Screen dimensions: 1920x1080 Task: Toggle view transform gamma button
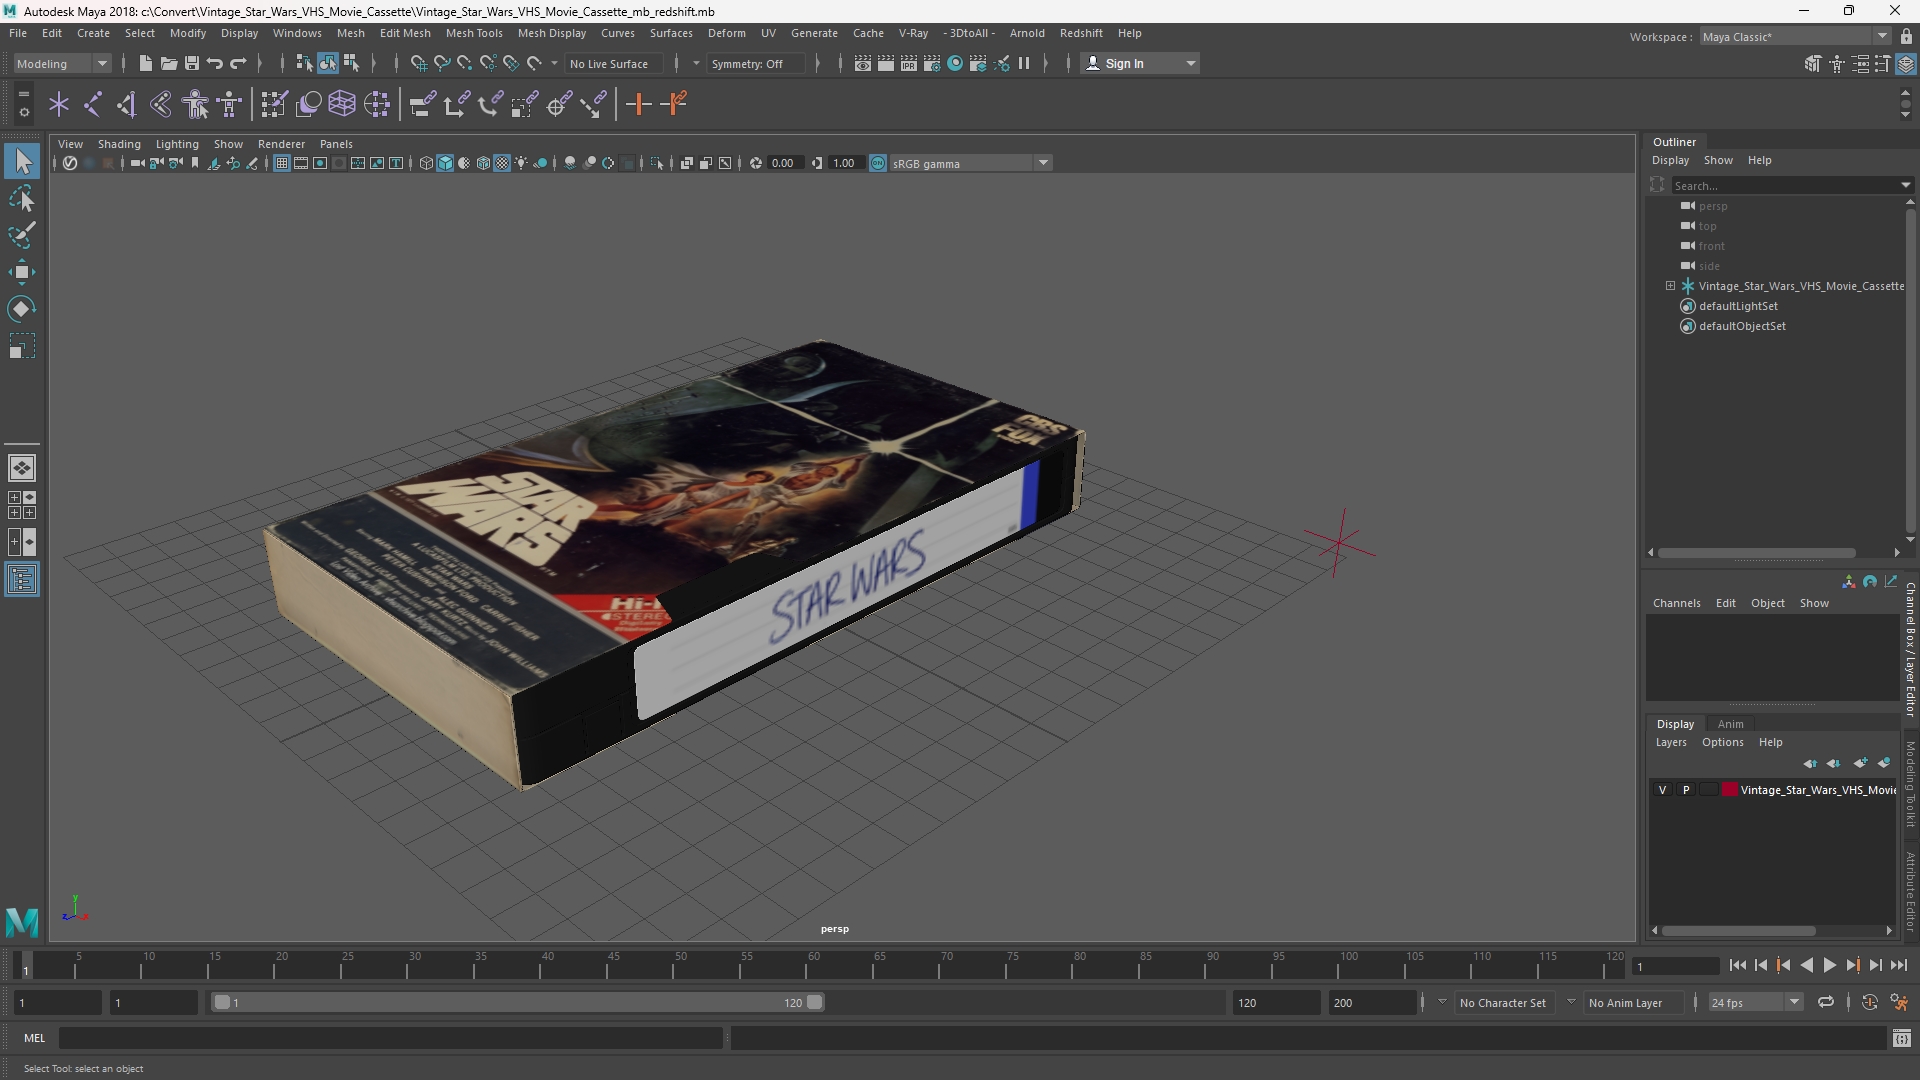(x=878, y=163)
